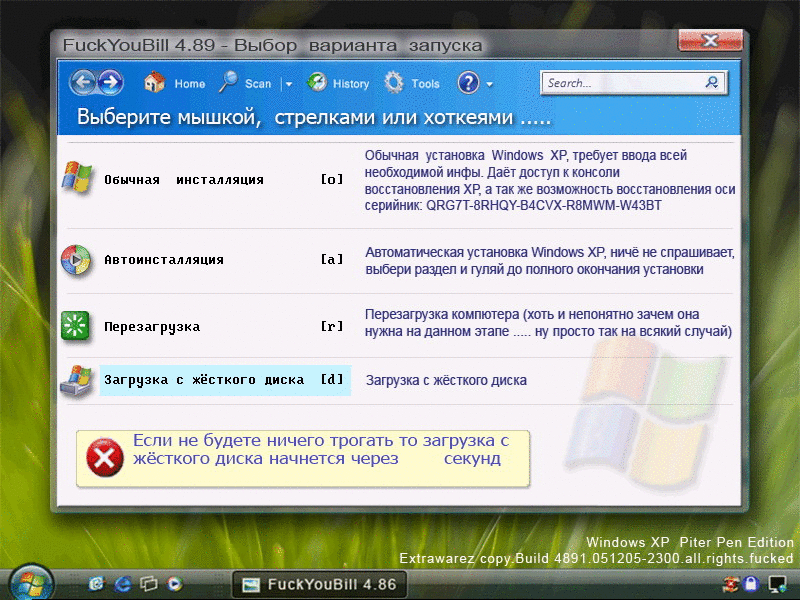Click the search person icon in Search box
Image resolution: width=800 pixels, height=600 pixels.
[x=711, y=82]
